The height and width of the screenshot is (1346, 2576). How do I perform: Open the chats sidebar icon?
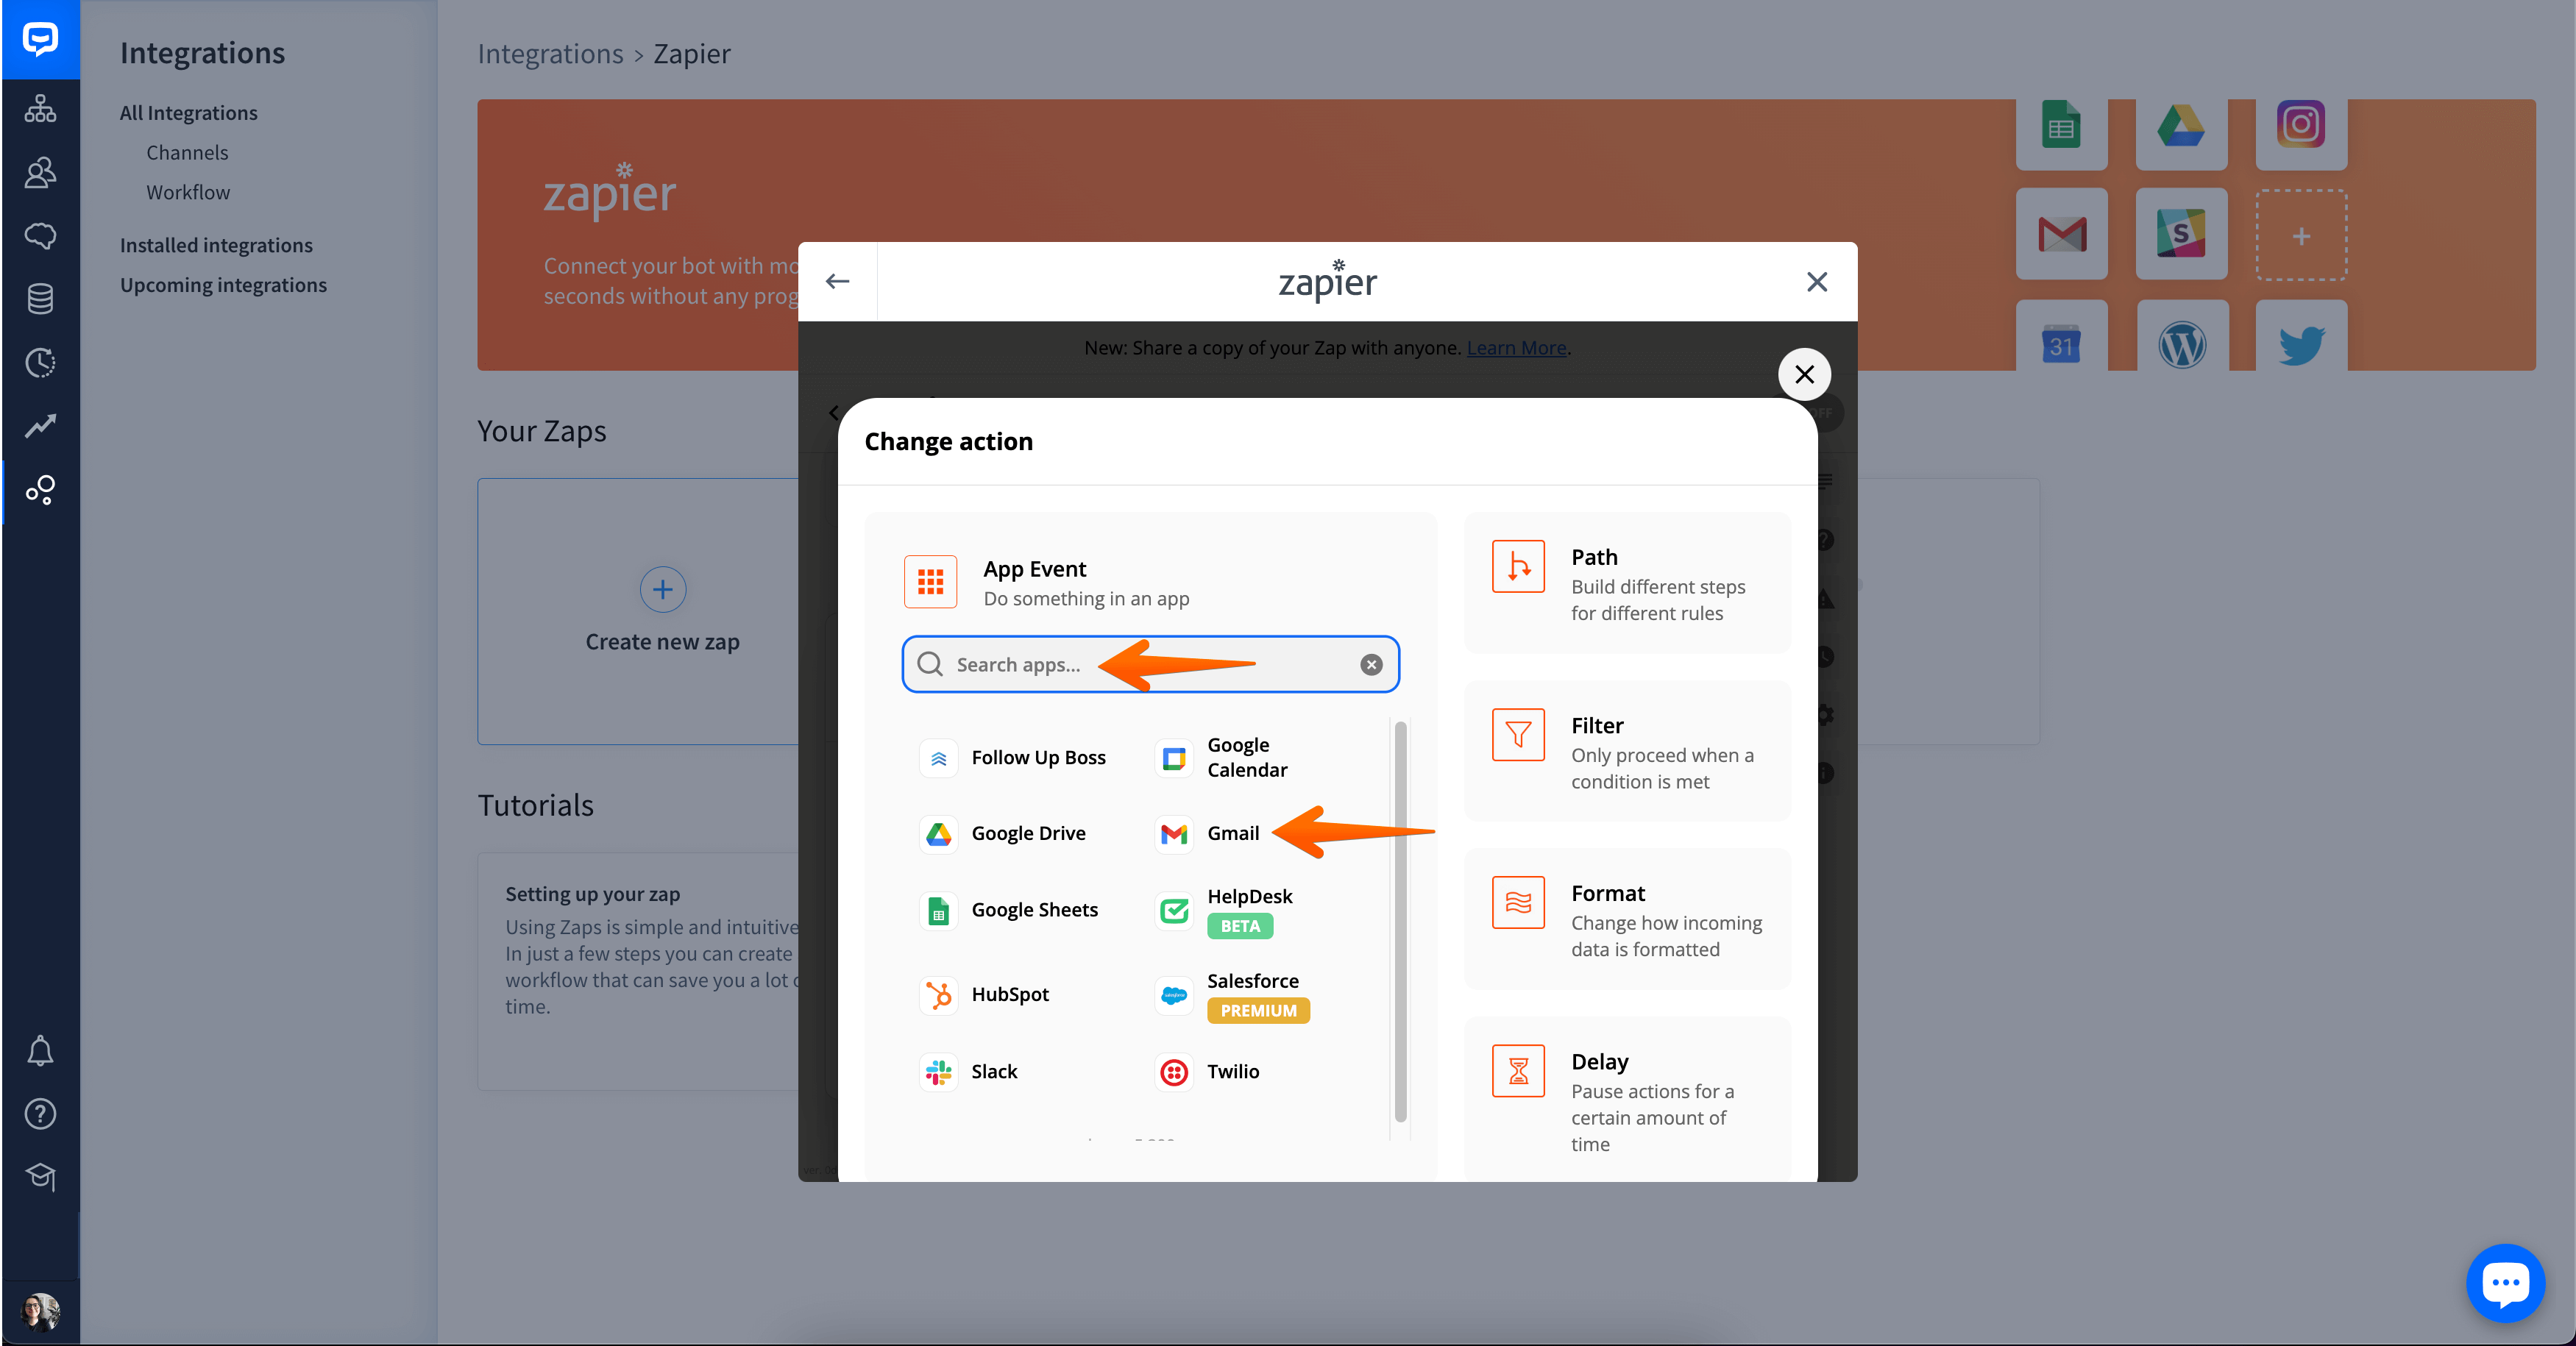40,236
